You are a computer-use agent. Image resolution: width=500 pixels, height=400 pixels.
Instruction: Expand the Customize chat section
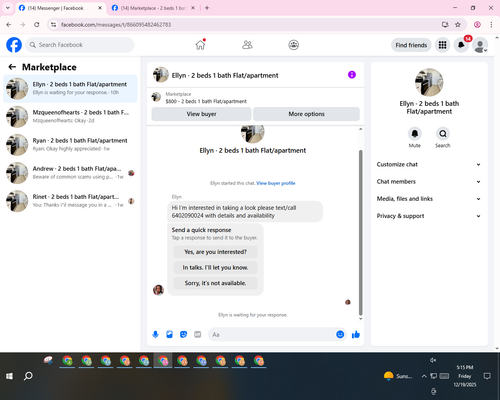click(x=429, y=164)
